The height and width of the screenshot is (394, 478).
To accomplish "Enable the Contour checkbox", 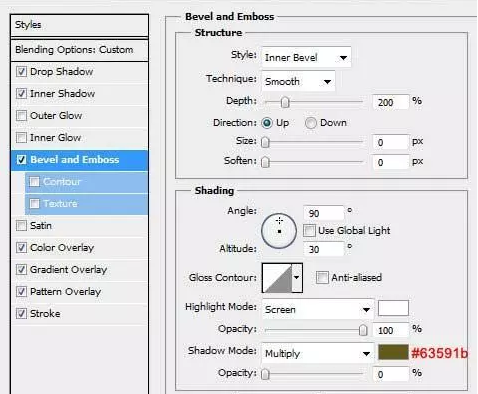I will (34, 182).
